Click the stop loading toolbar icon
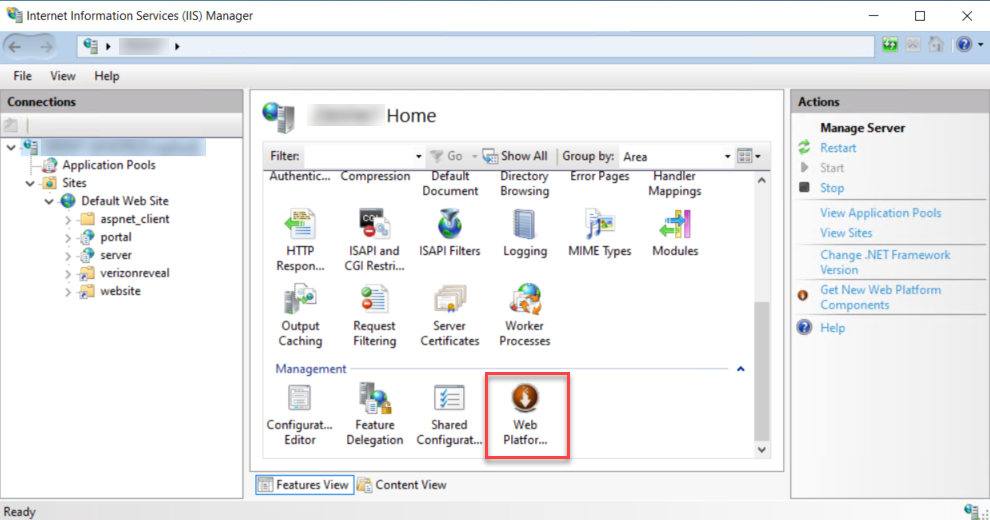Viewport: 990px width, 520px height. pyautogui.click(x=913, y=45)
